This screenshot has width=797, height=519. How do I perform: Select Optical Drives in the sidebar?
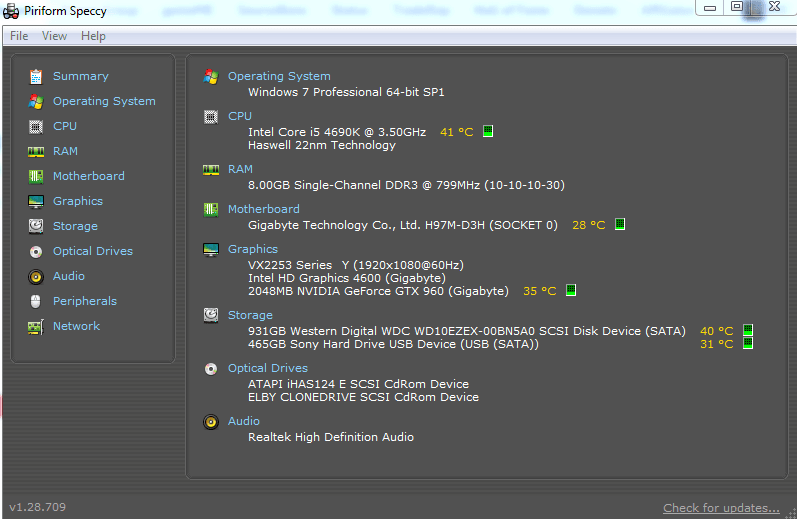[93, 251]
